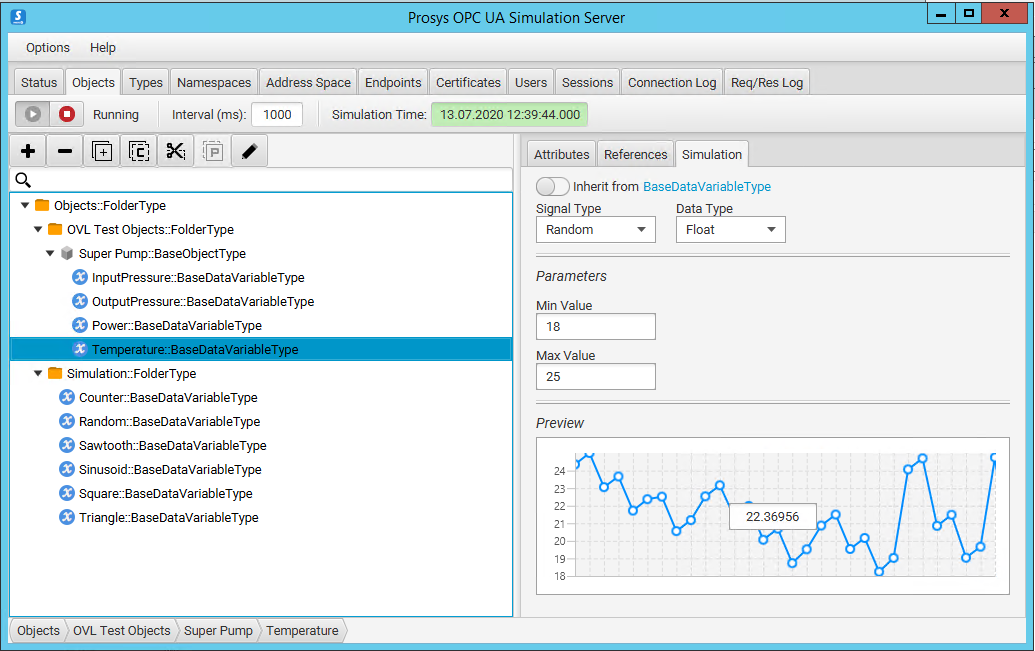This screenshot has width=1035, height=651.
Task: Click the Sinusoid variable icon
Action: coord(67,469)
